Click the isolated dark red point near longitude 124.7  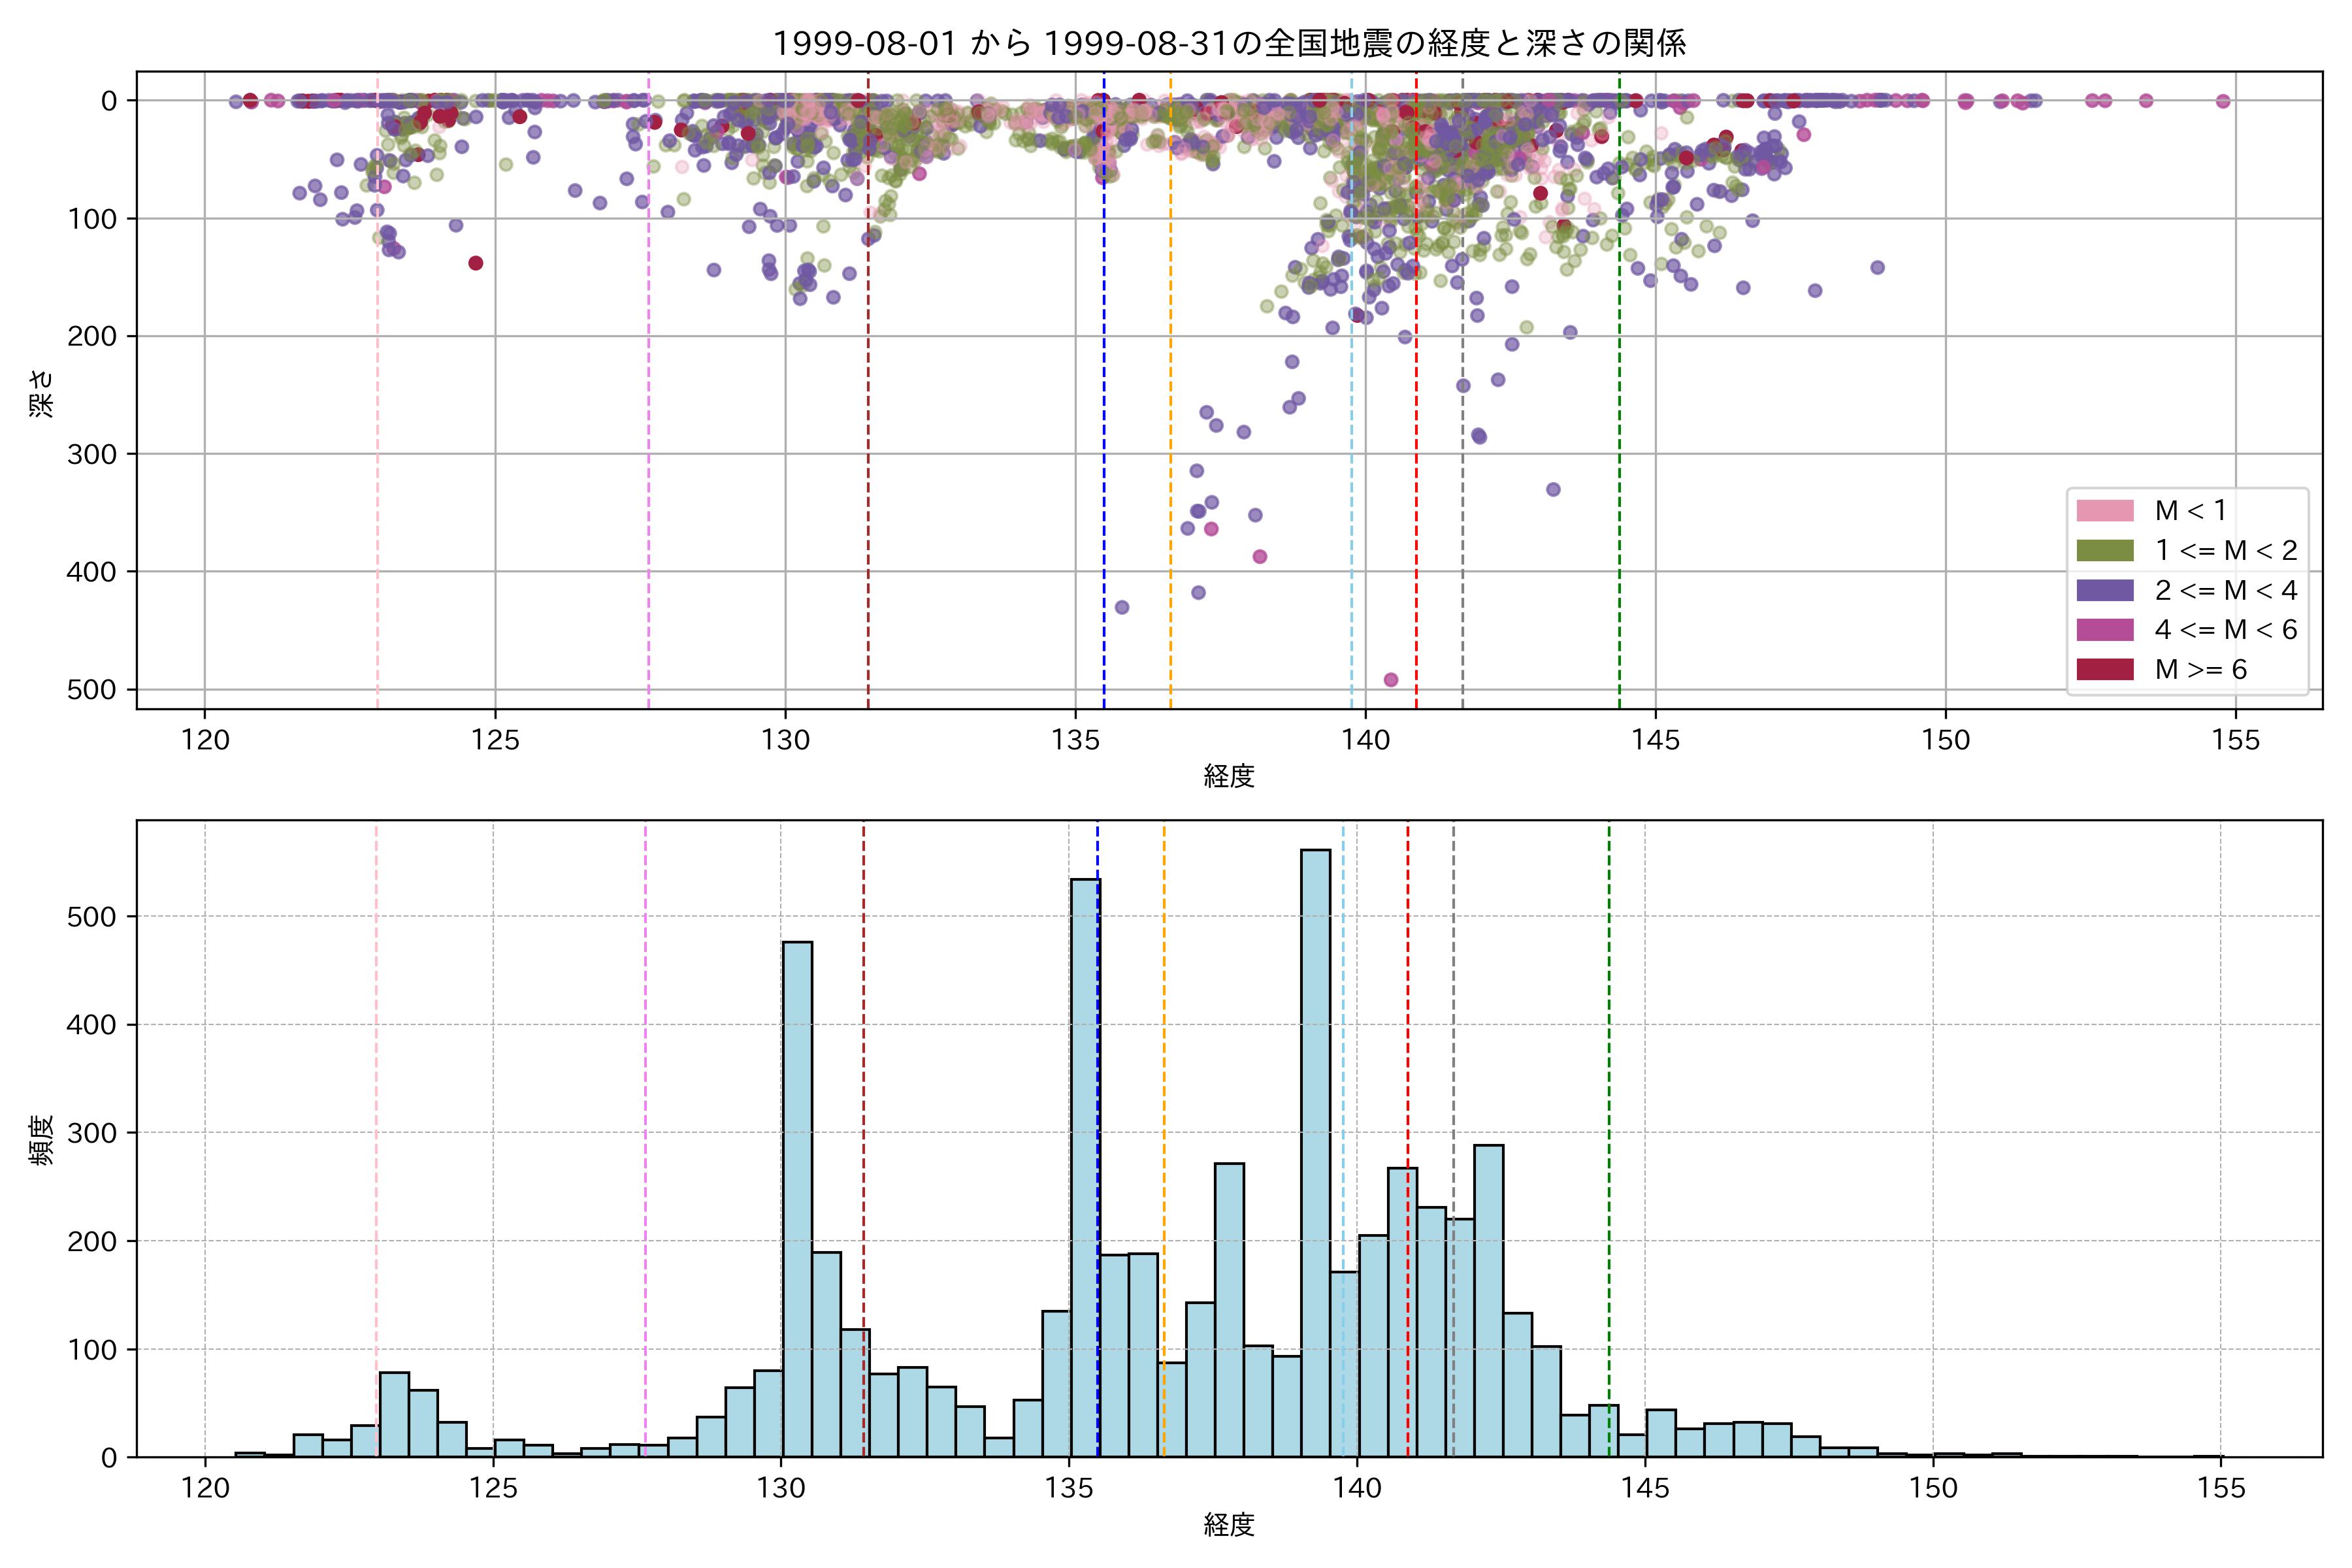click(x=476, y=263)
